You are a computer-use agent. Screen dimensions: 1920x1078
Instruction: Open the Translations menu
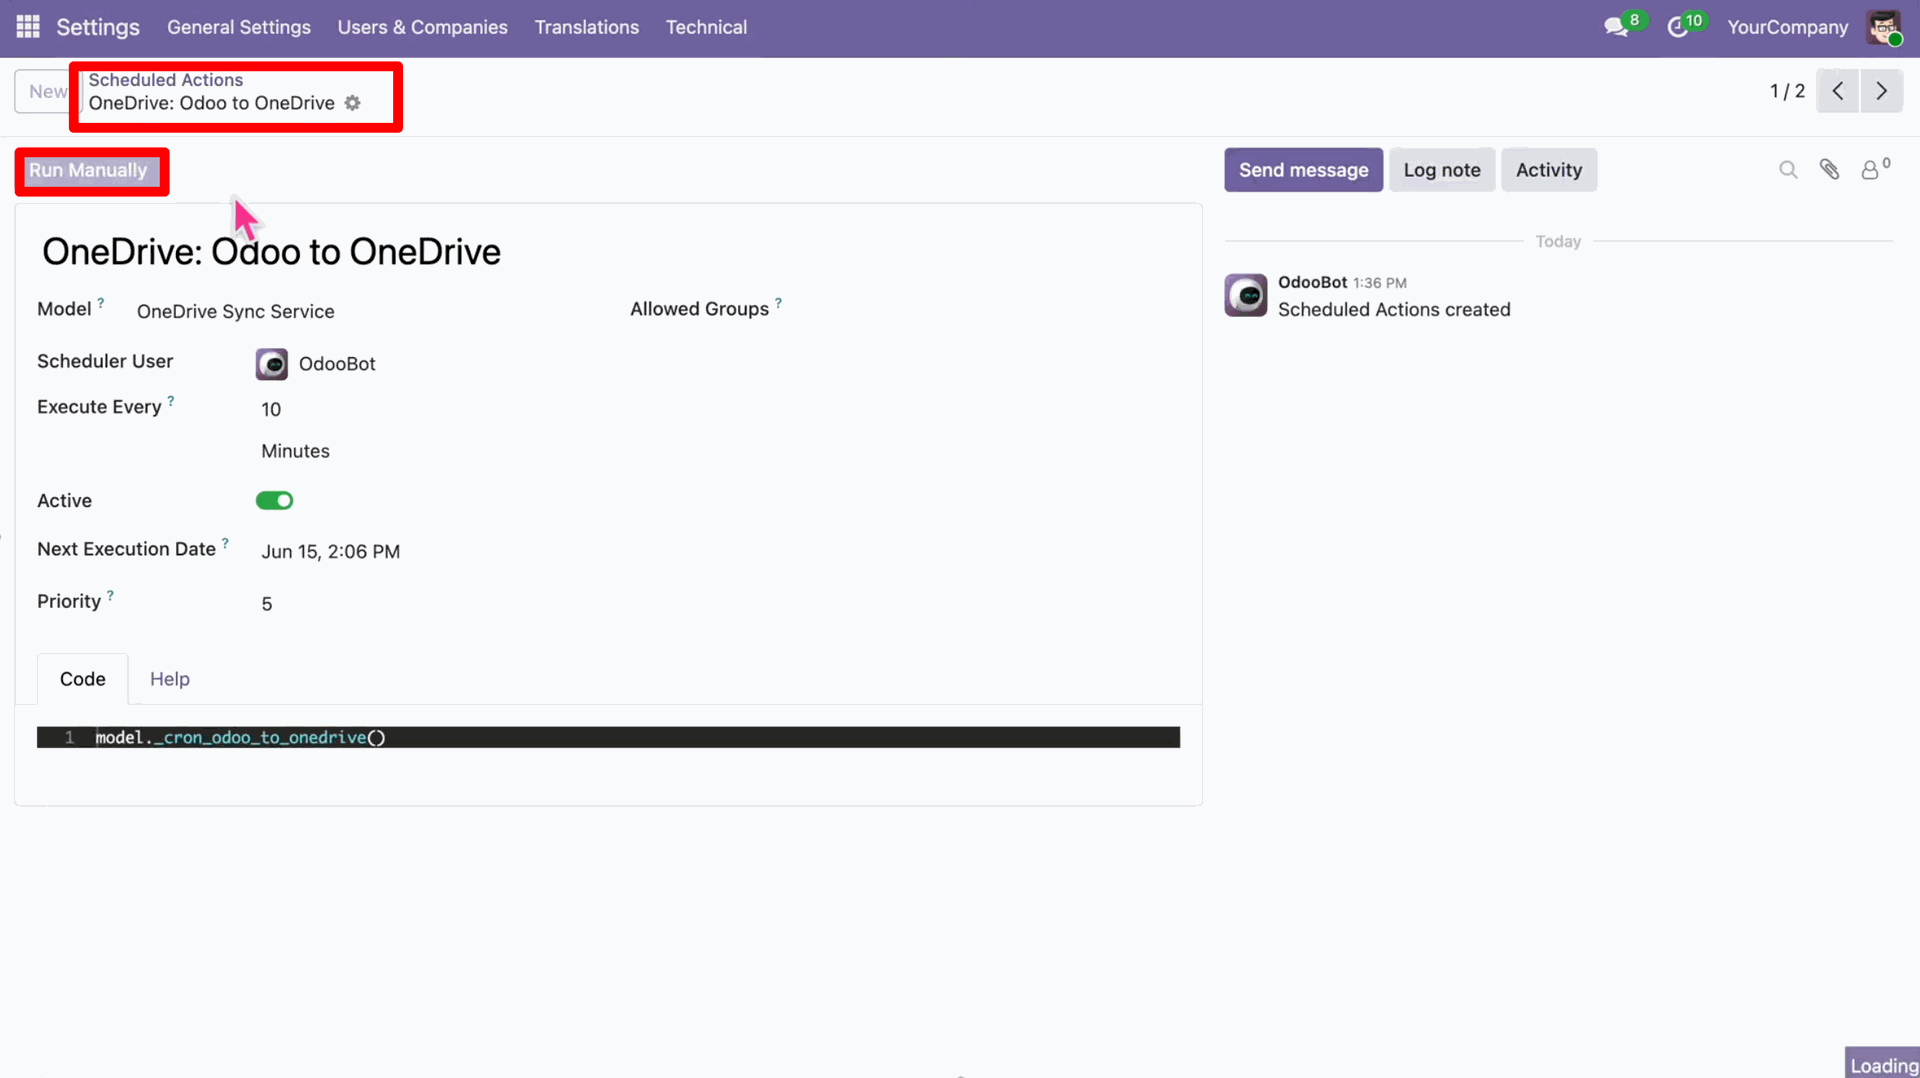(587, 27)
